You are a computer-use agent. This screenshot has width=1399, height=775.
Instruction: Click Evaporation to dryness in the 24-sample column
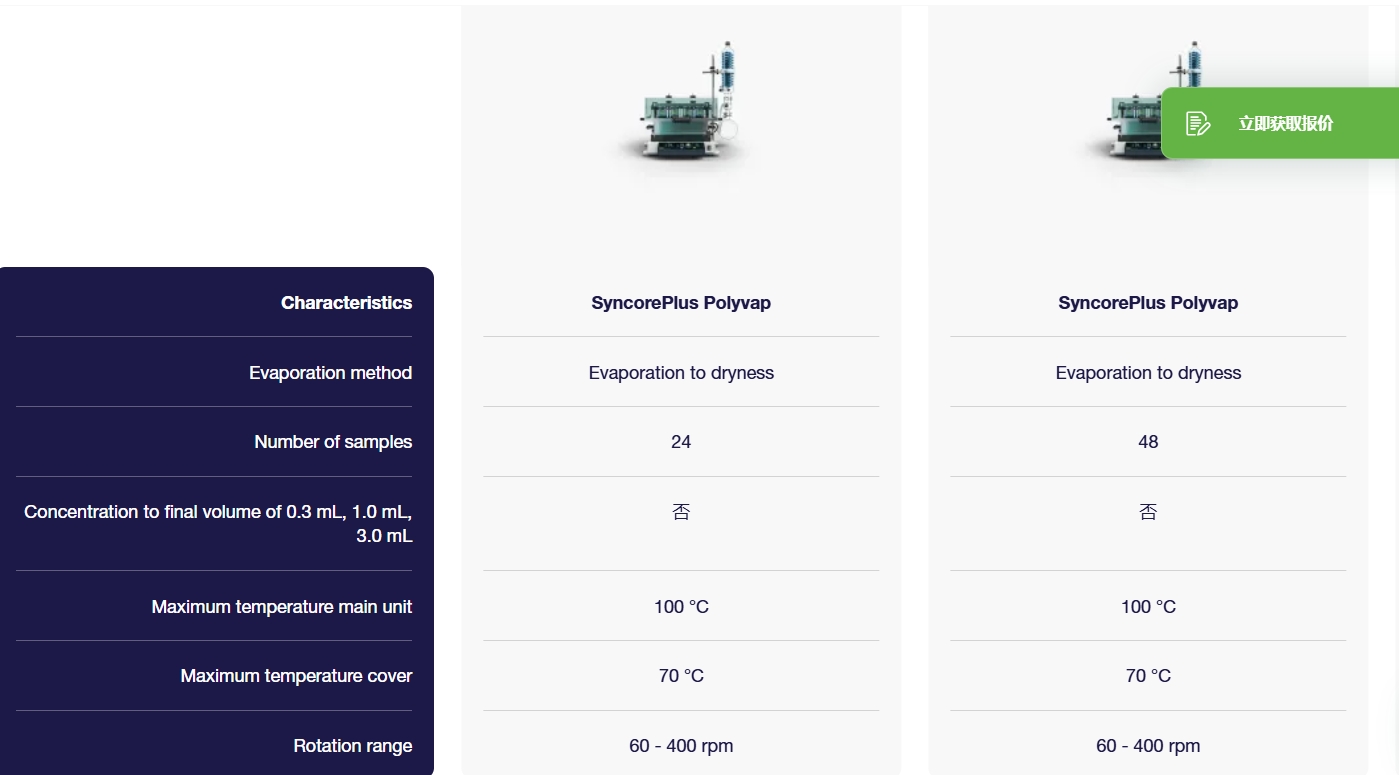pyautogui.click(x=681, y=373)
